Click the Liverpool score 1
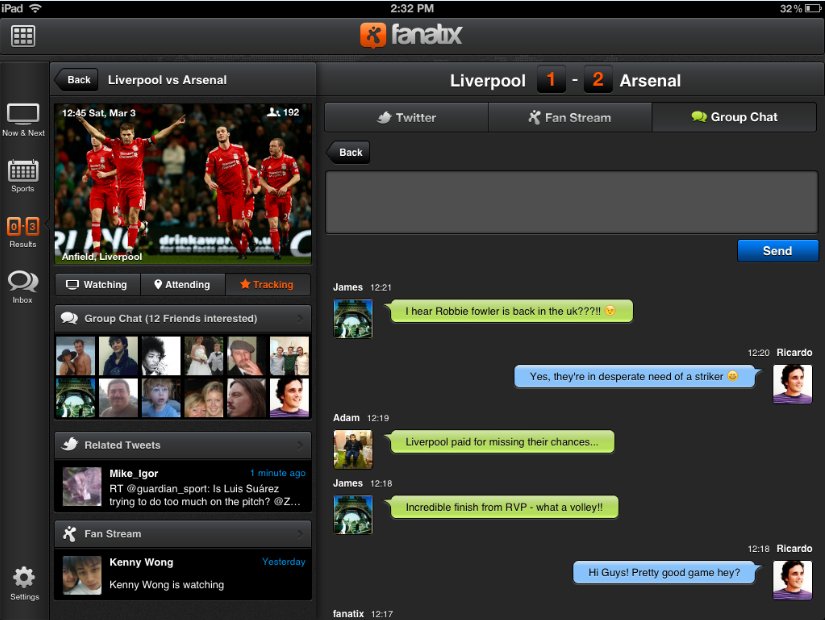The height and width of the screenshot is (620, 825). [x=551, y=79]
